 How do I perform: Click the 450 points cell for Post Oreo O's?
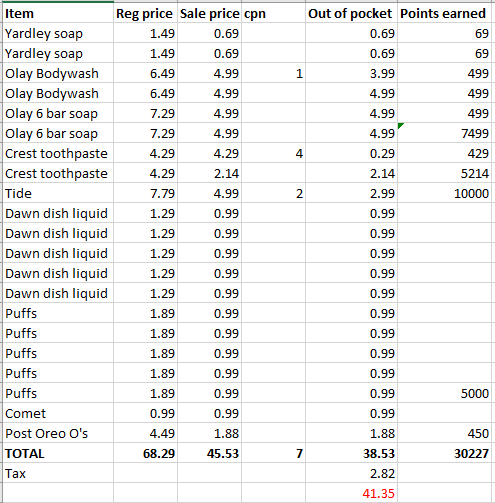click(444, 433)
